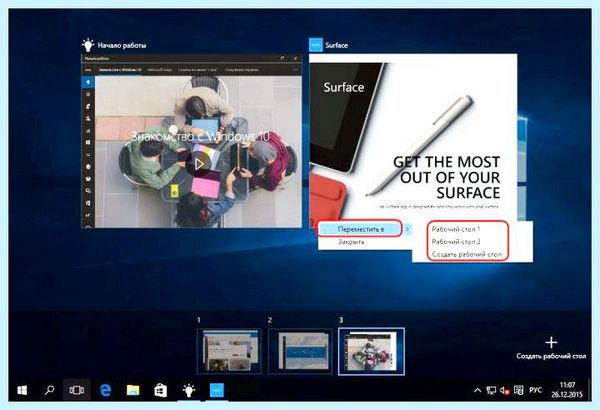
Task: Open taskbar search magnifier
Action: [x=49, y=390]
